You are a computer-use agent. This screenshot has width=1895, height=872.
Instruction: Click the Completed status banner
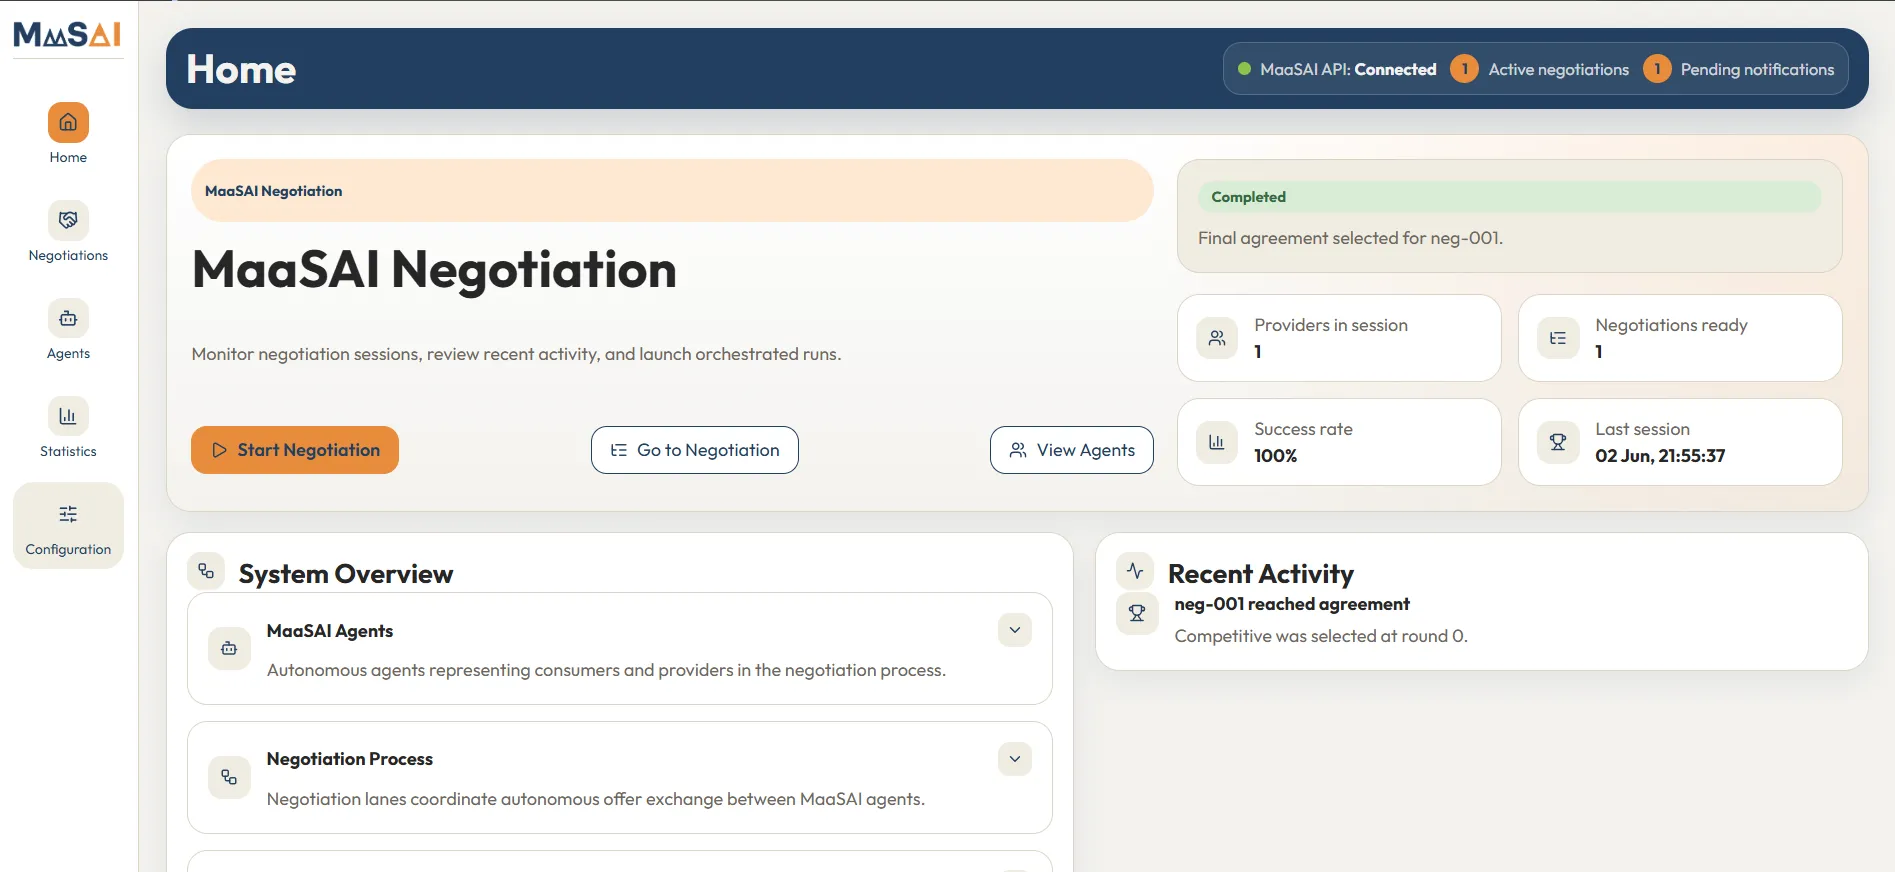pos(1509,197)
